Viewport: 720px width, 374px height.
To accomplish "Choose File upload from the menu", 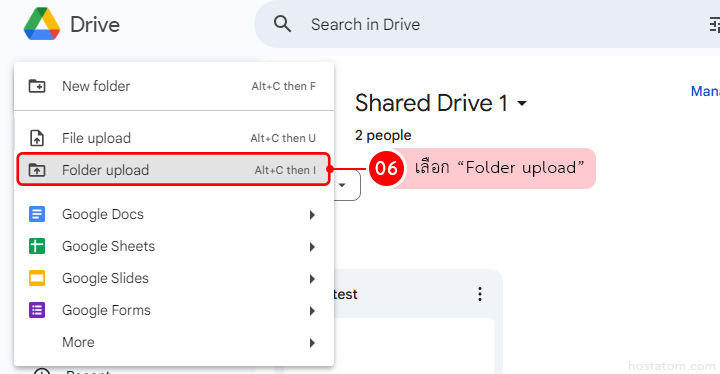I will [x=174, y=138].
